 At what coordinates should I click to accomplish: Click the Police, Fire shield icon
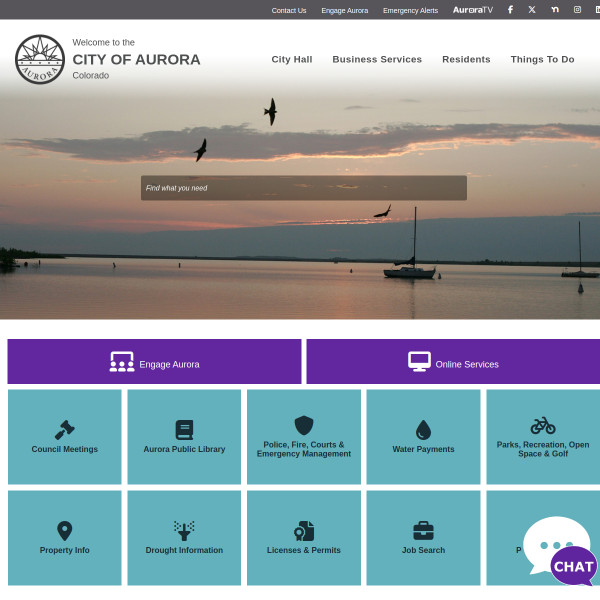click(x=304, y=425)
